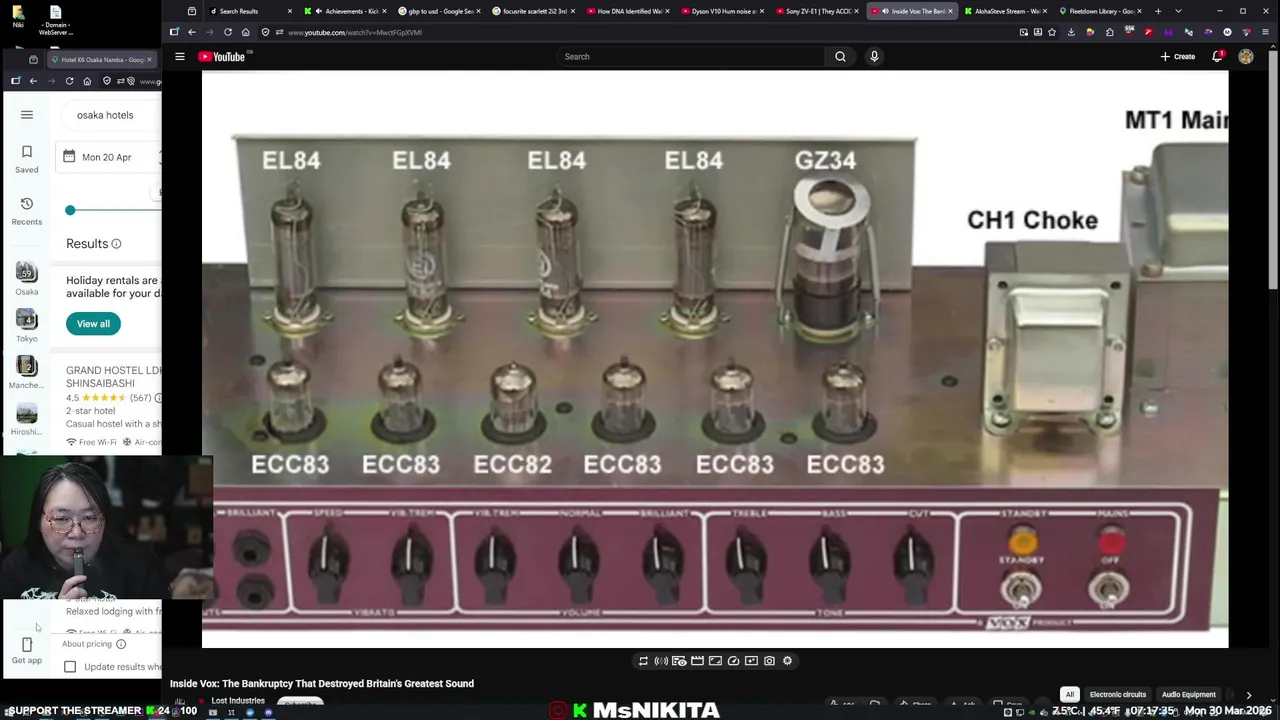Open the browser downloads icon
Viewport: 1280px width, 720px height.
[1071, 32]
